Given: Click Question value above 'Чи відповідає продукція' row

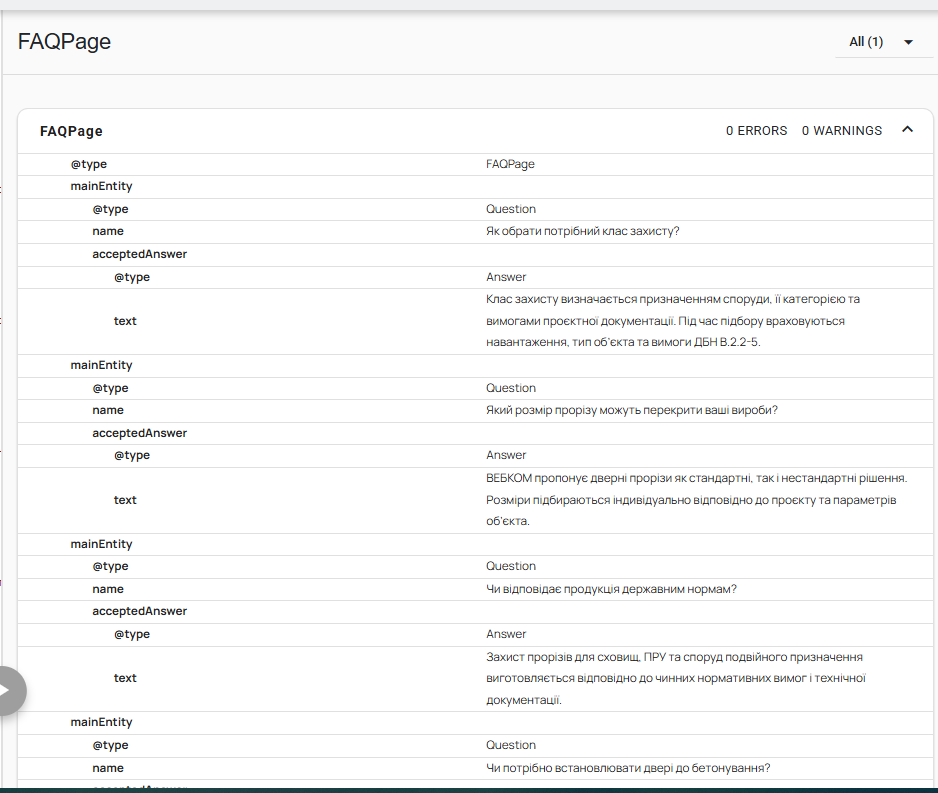Looking at the screenshot, I should pos(511,566).
